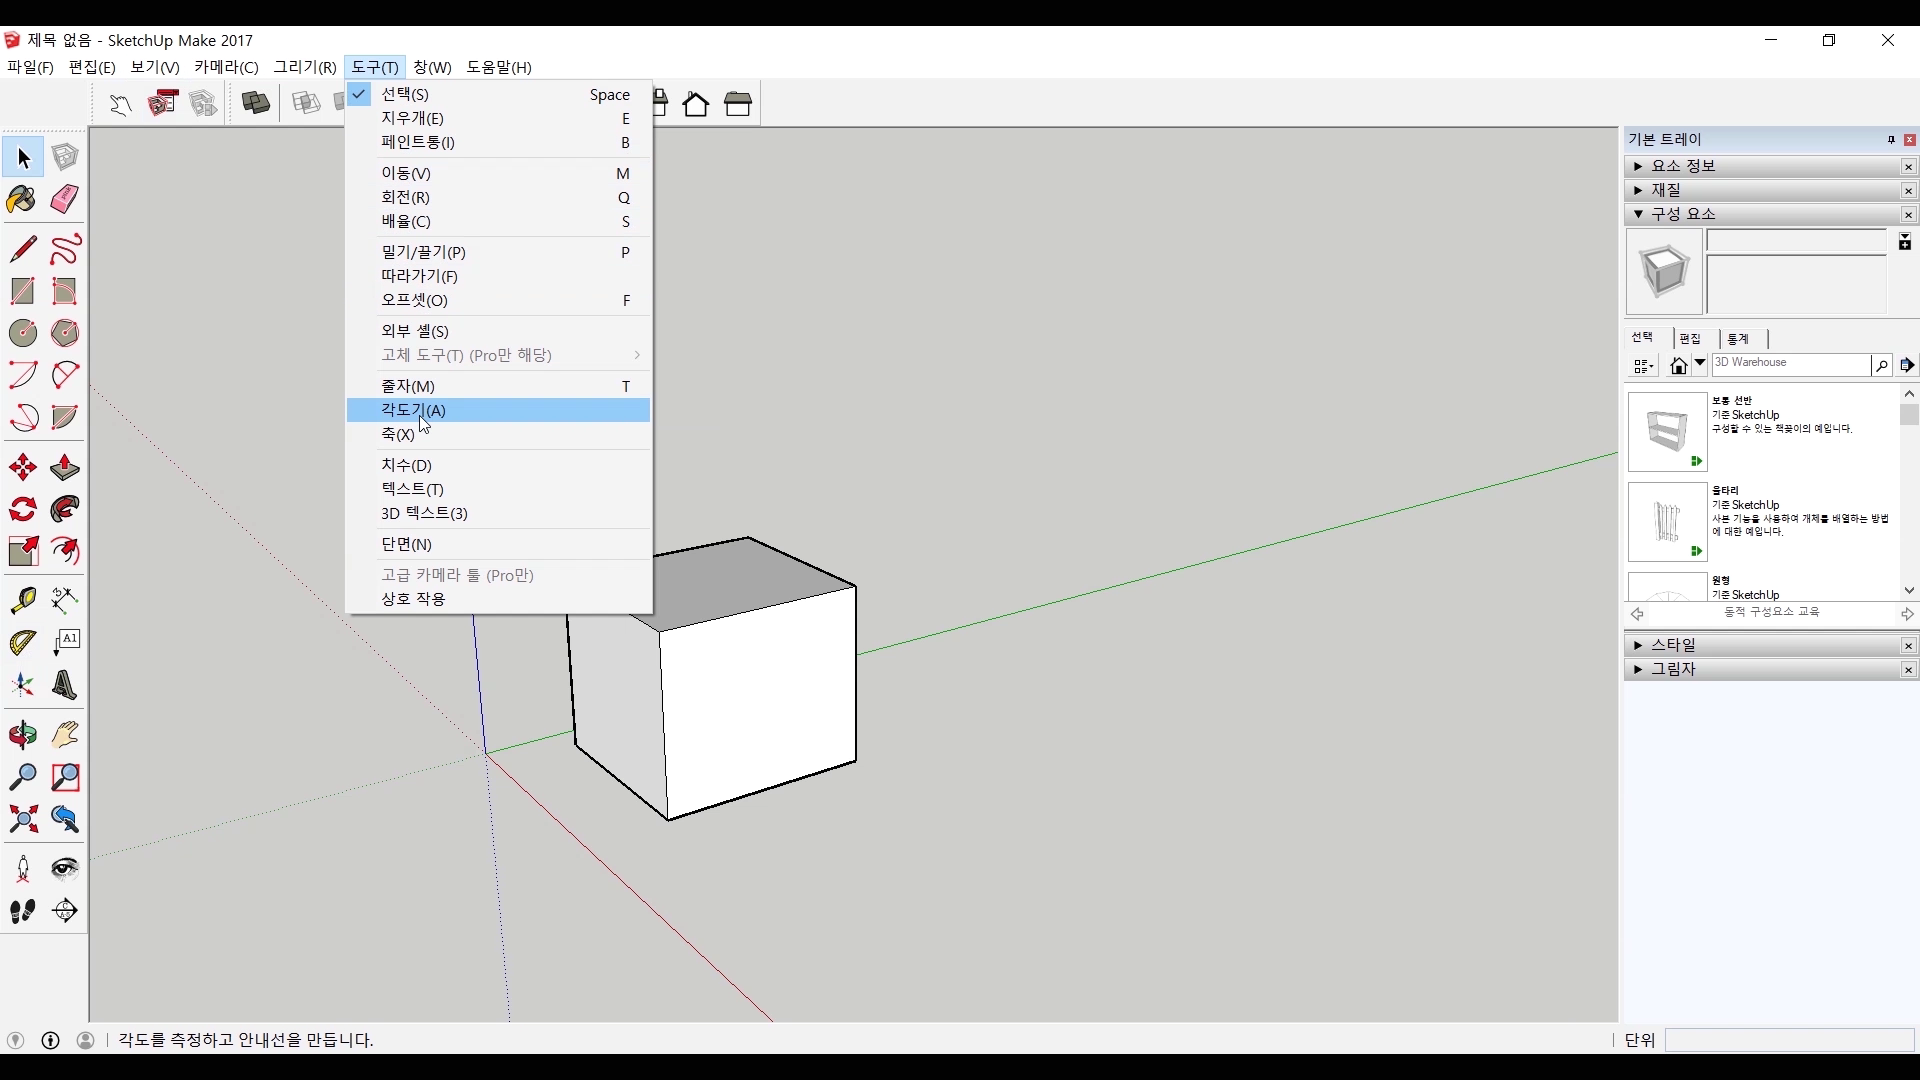
Task: Toggle the checked 선택(S) menu entry
Action: click(405, 94)
